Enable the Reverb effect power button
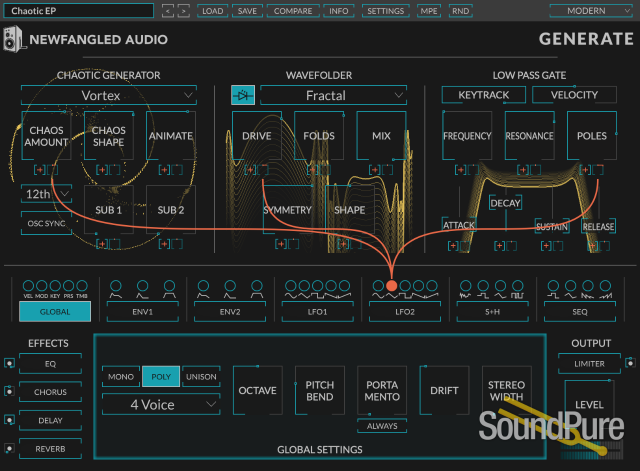Image resolution: width=640 pixels, height=471 pixels. (x=8, y=448)
